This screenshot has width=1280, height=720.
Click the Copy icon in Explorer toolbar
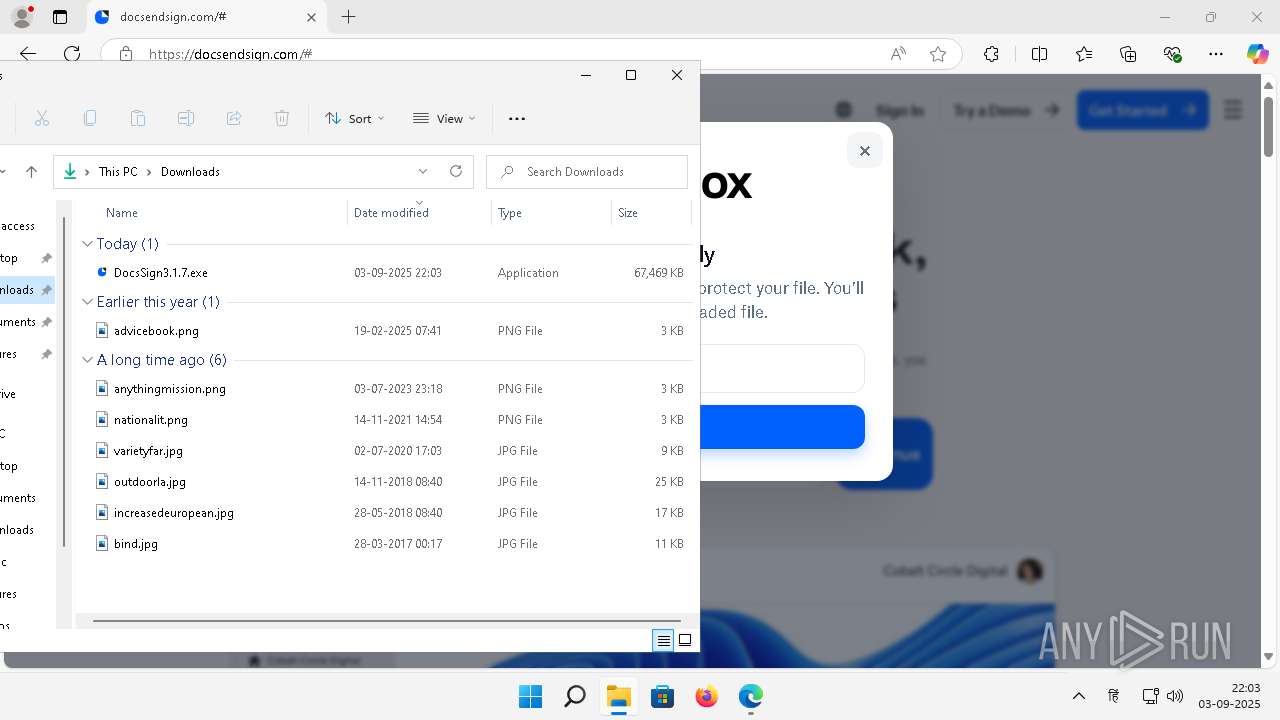pyautogui.click(x=90, y=118)
